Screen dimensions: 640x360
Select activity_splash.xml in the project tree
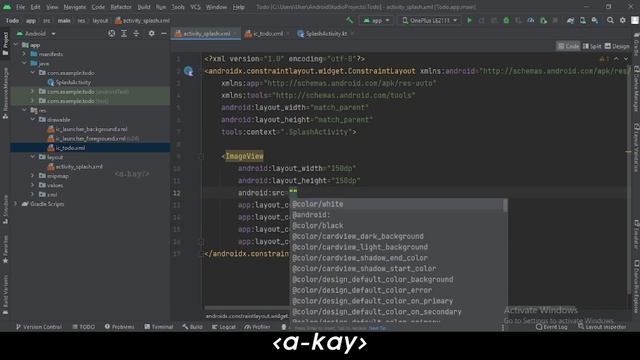pyautogui.click(x=75, y=167)
